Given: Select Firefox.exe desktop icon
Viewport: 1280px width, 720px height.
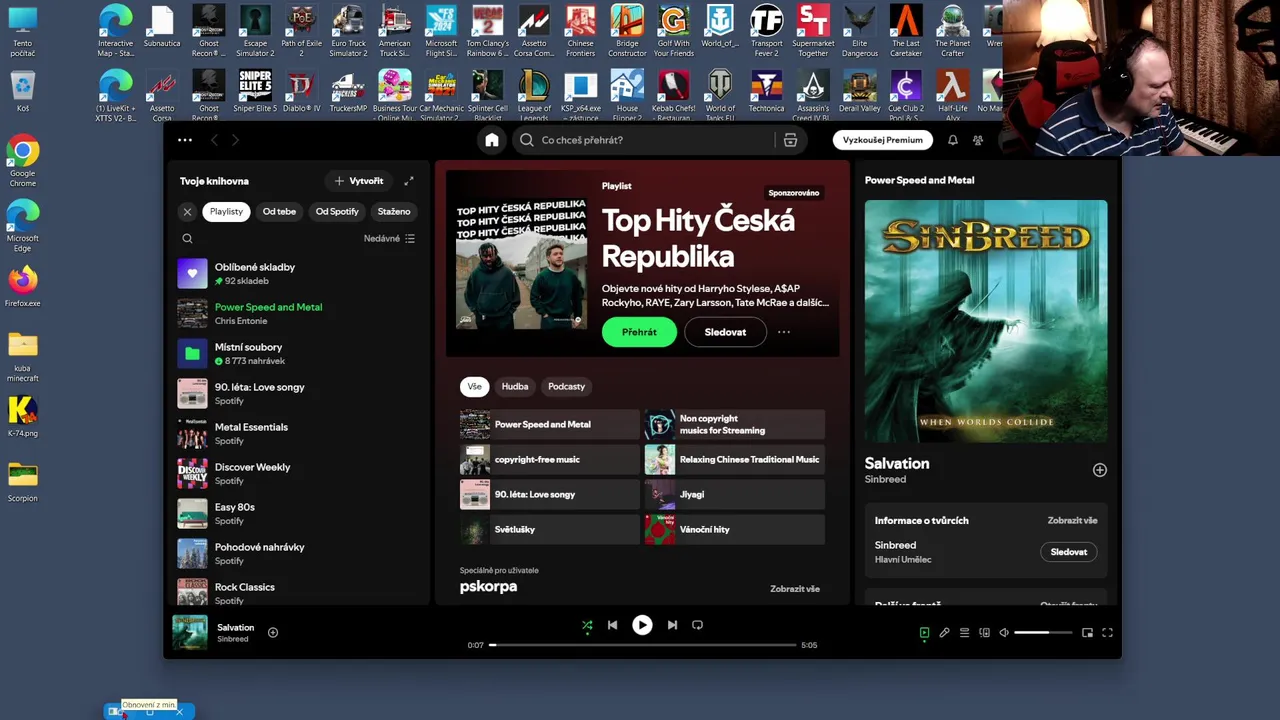Looking at the screenshot, I should click(x=23, y=286).
